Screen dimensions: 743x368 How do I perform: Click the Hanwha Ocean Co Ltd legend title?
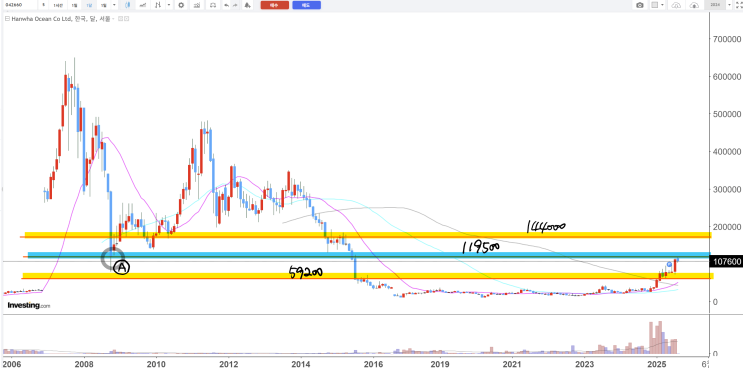(x=61, y=19)
